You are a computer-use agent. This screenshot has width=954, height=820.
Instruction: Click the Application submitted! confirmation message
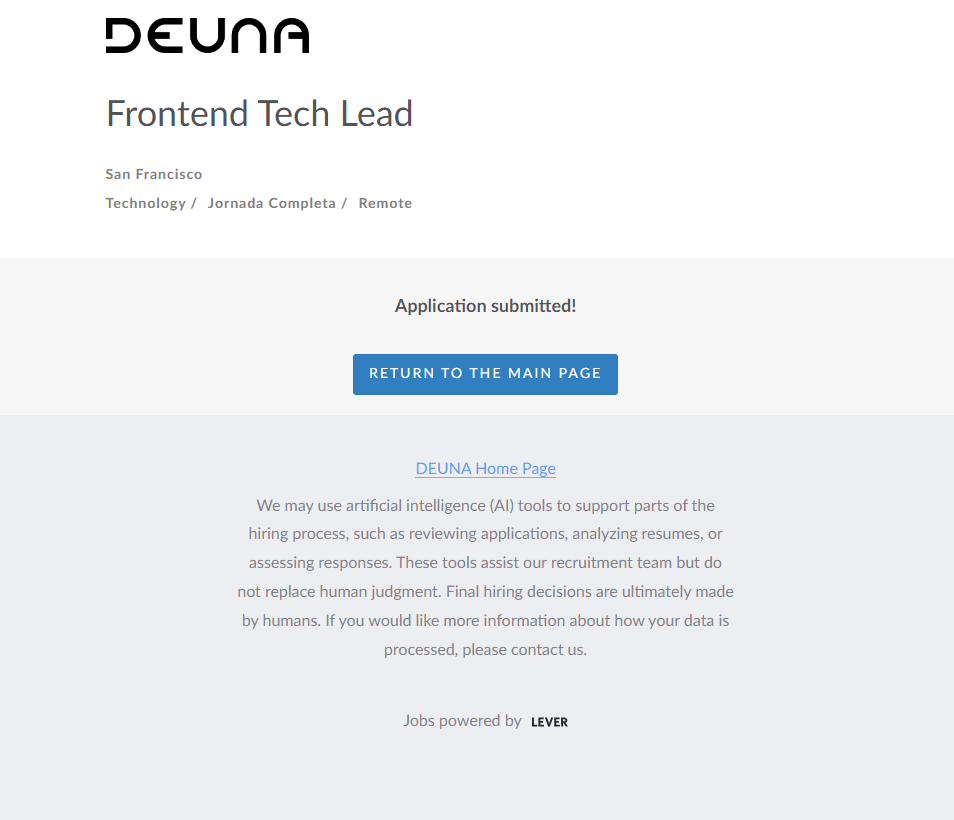[x=485, y=306]
